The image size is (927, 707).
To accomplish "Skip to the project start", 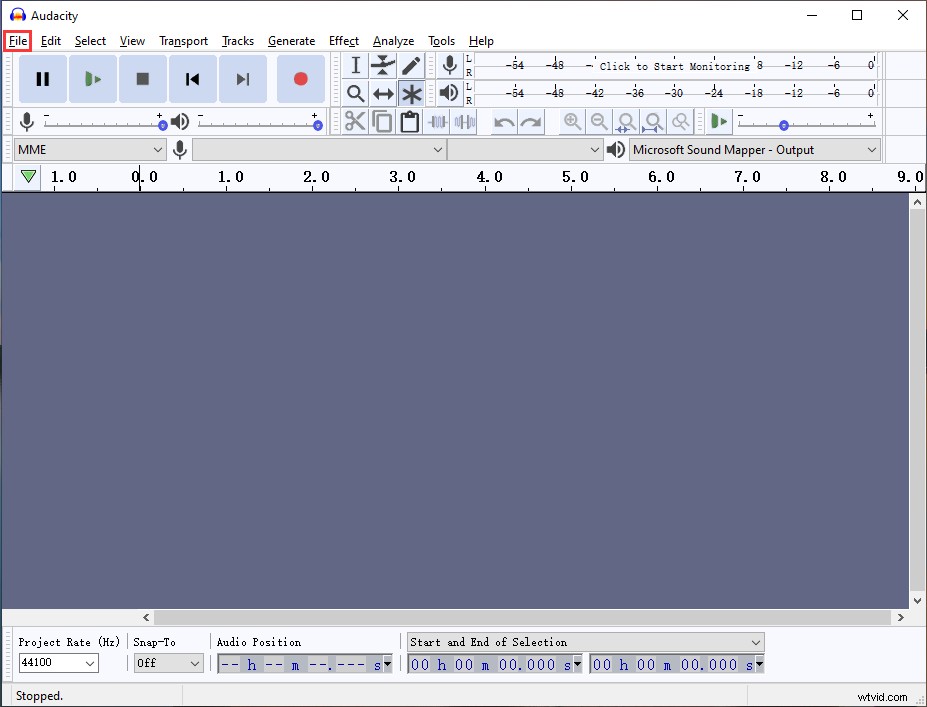I will pos(192,78).
